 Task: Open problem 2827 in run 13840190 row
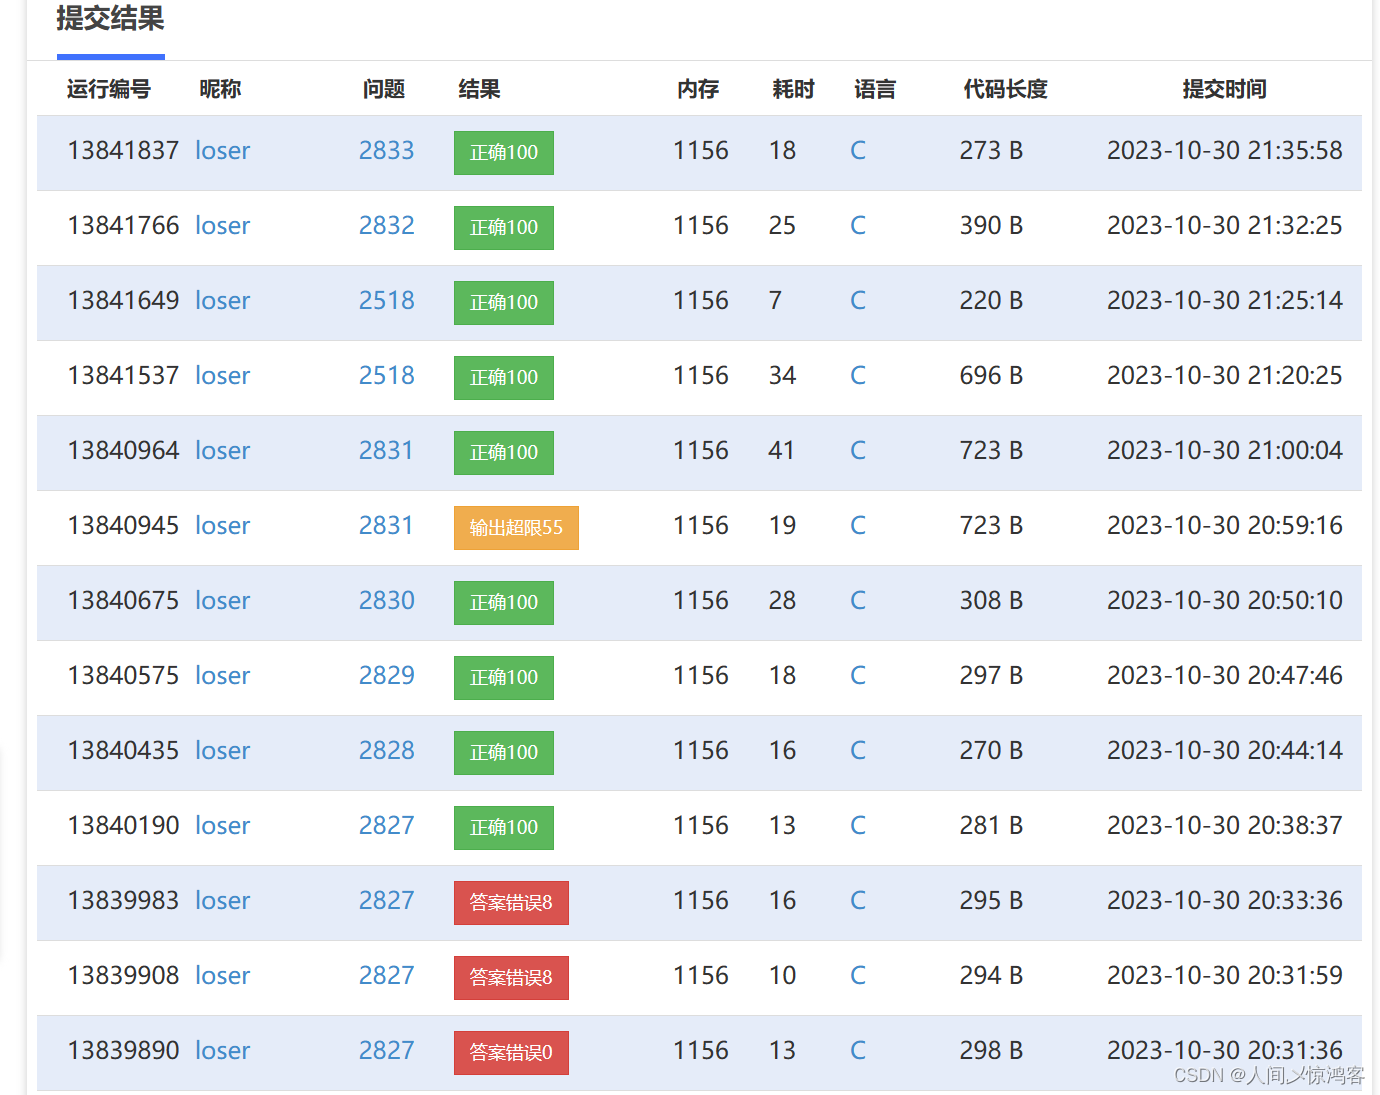click(x=386, y=826)
